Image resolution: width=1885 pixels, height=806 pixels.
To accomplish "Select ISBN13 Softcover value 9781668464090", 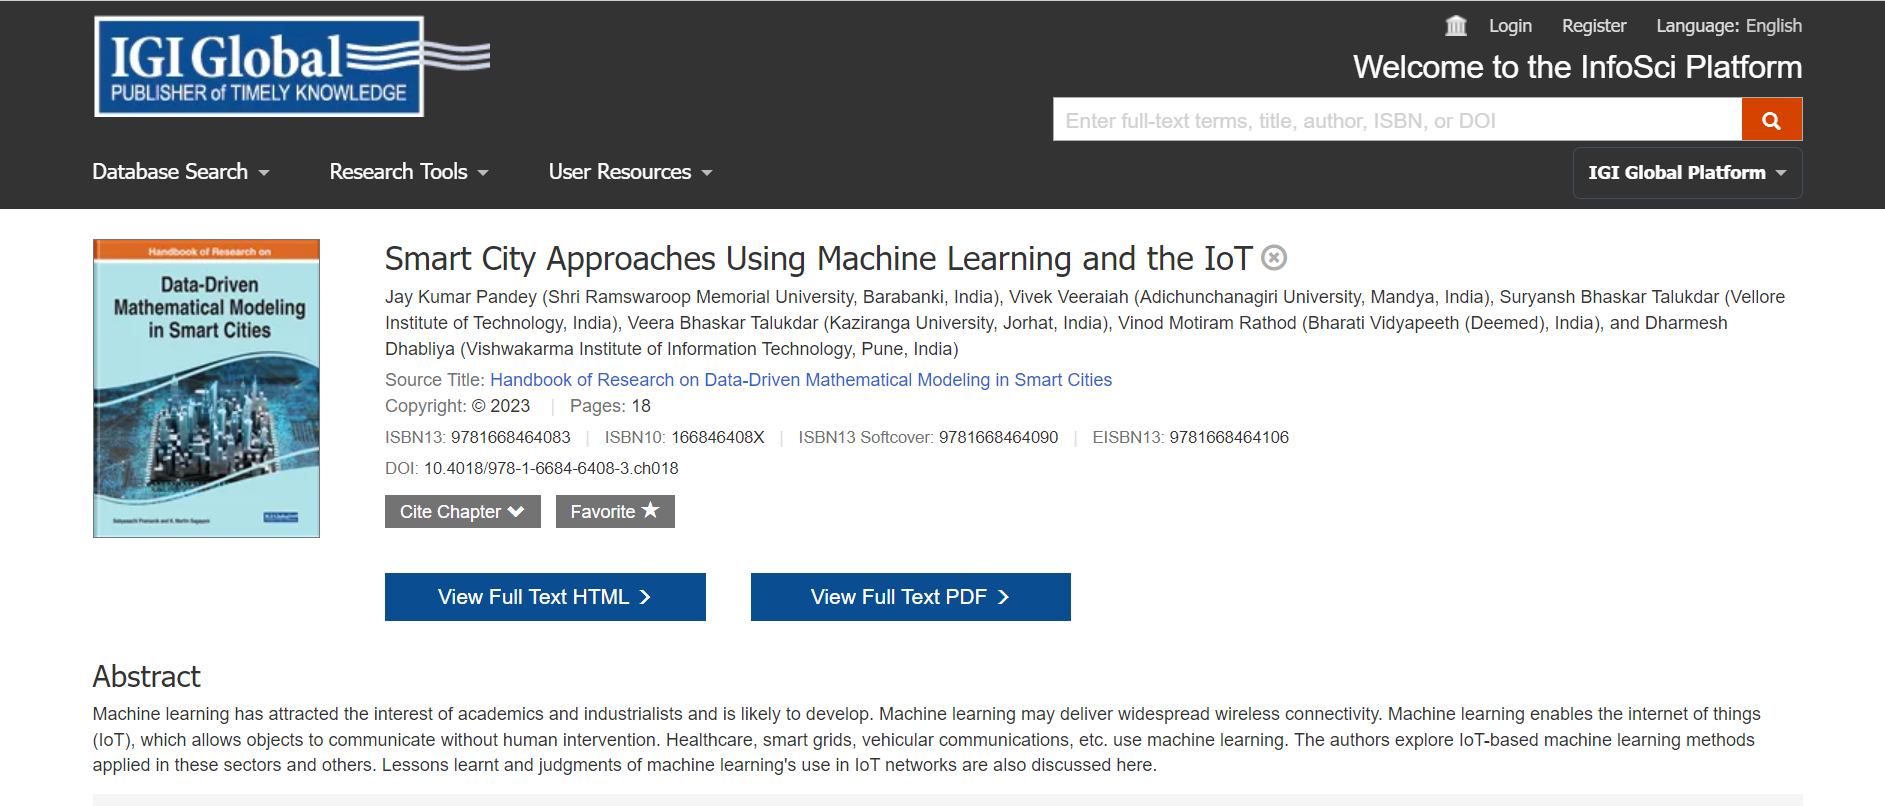I will (999, 437).
